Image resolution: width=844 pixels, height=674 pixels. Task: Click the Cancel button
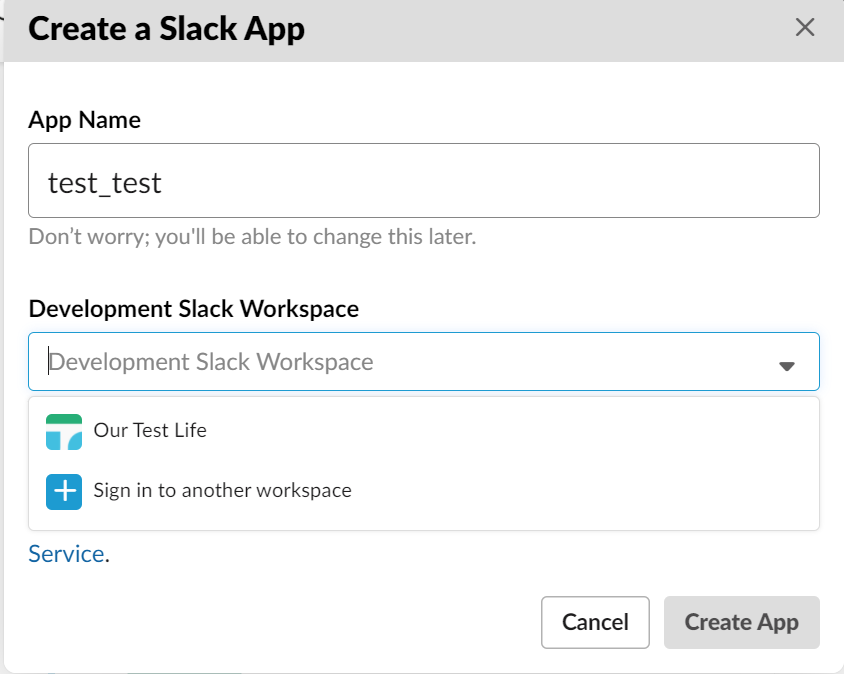click(x=595, y=622)
